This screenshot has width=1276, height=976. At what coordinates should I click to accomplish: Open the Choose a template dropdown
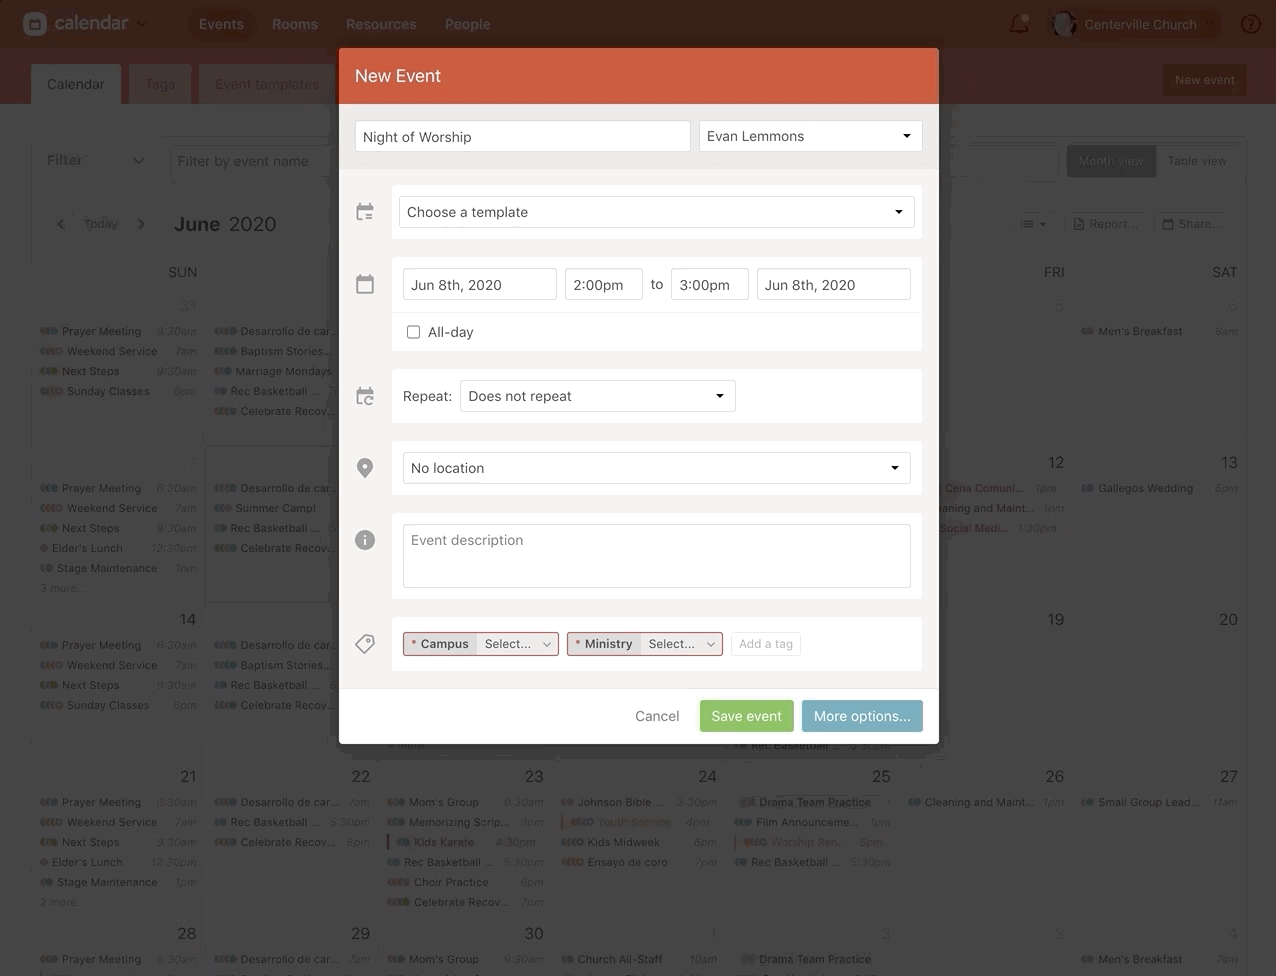[656, 212]
